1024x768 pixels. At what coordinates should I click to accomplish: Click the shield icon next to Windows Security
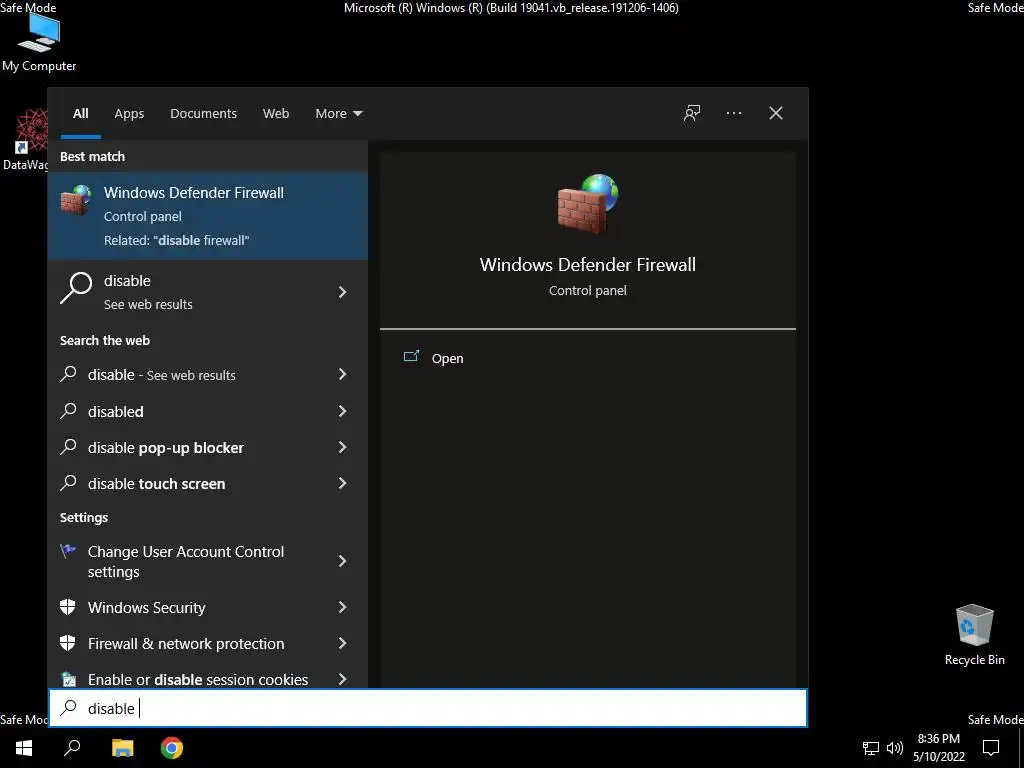[x=68, y=607]
